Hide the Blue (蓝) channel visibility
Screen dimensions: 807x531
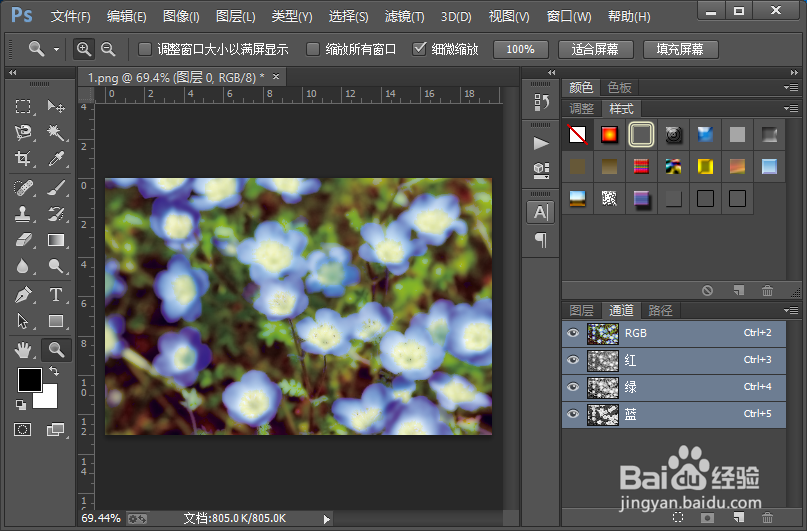(x=573, y=414)
